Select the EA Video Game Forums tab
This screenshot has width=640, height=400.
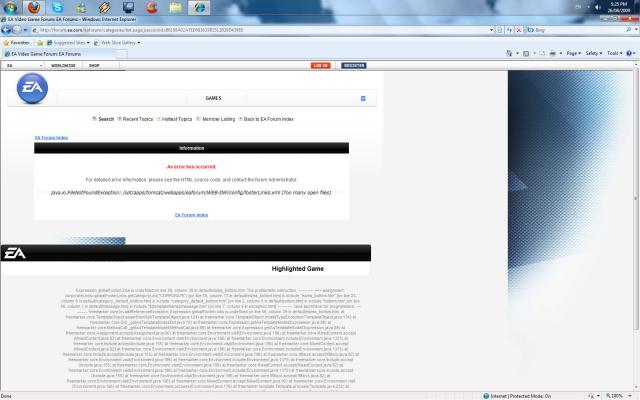(x=59, y=54)
